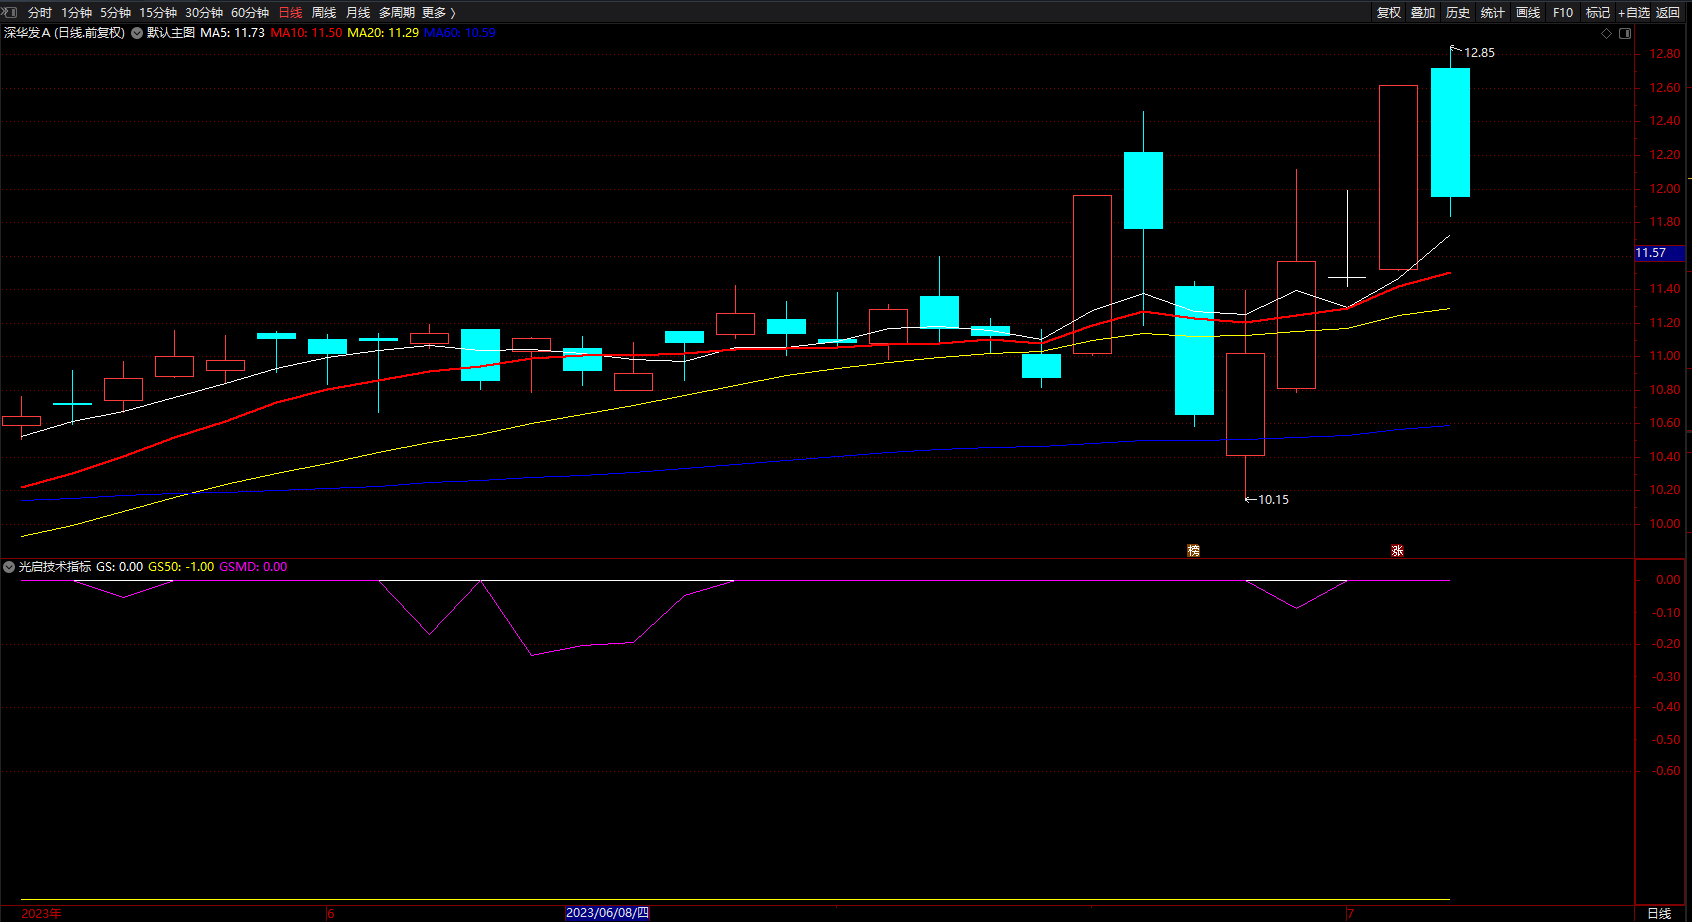The width and height of the screenshot is (1692, 922).
Task: Click the 深华发A stock title label
Action: [65, 33]
